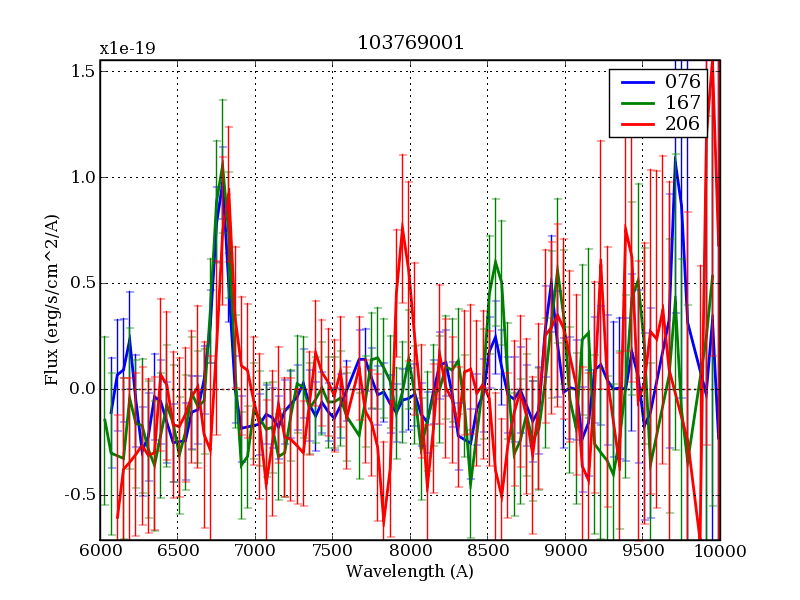Viewport: 800px width, 600px height.
Task: Click the Flux y-axis label
Action: [52, 301]
